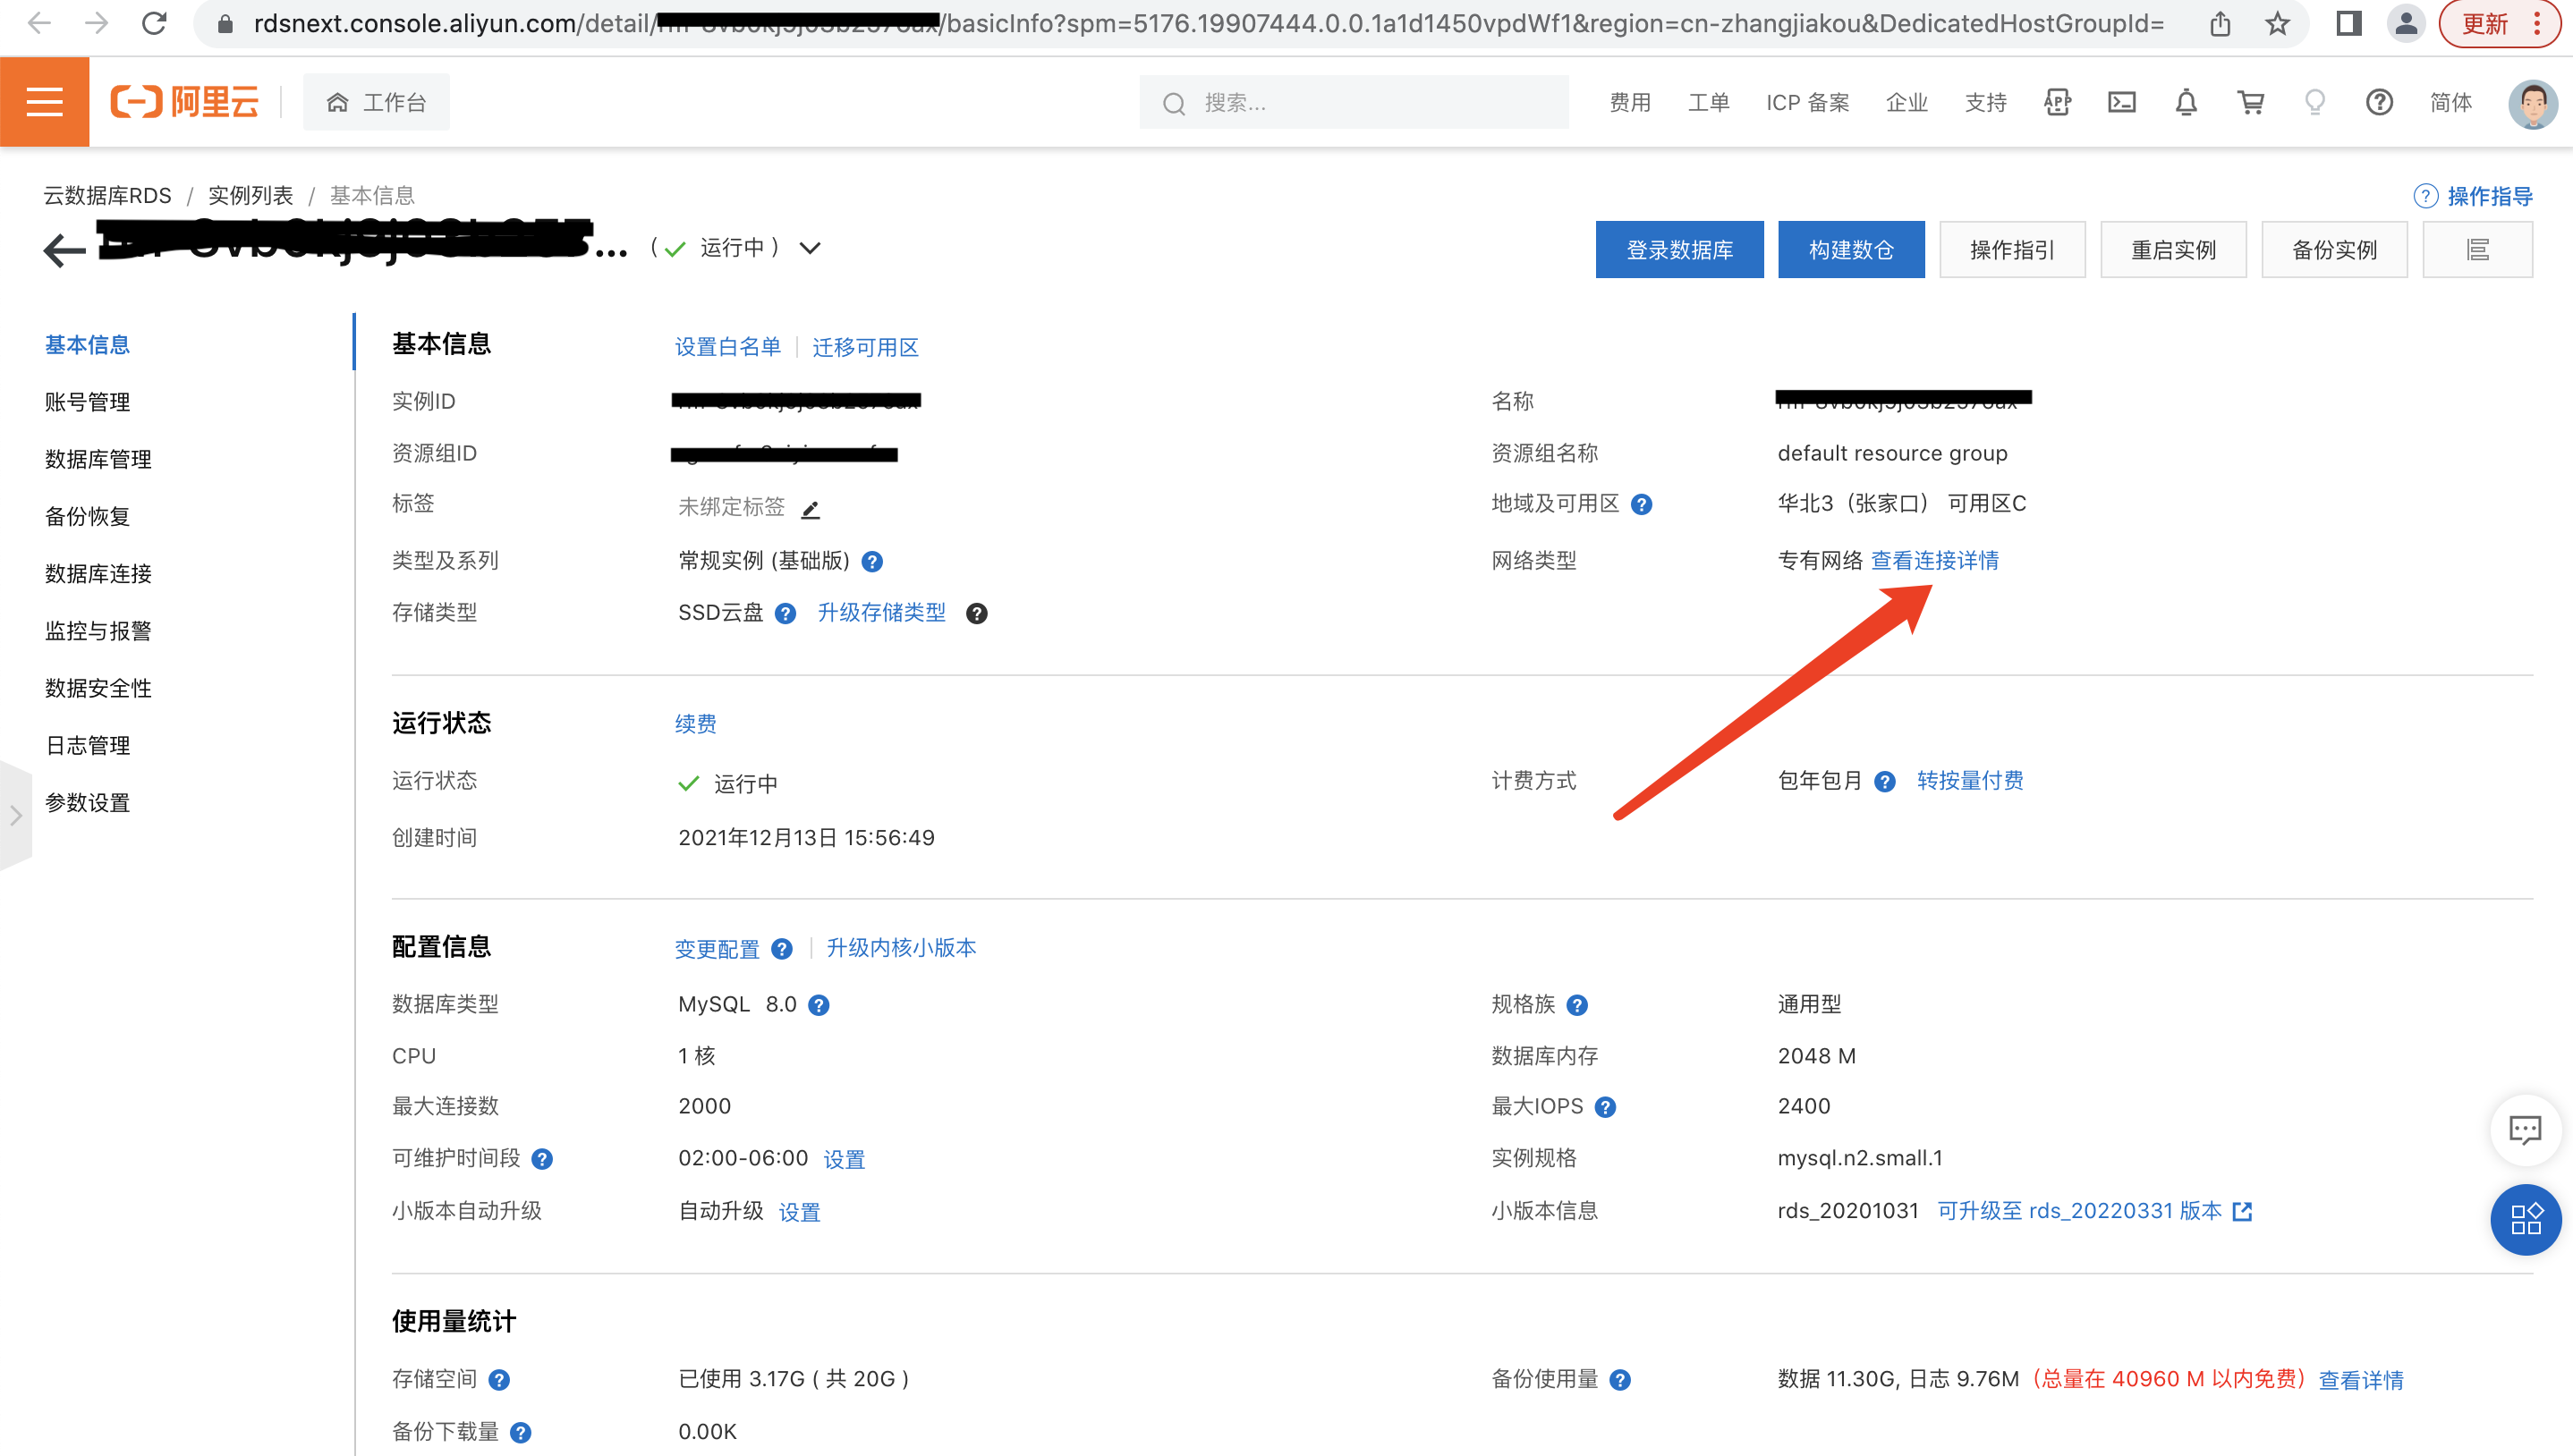Switch language via 简体

(2451, 102)
